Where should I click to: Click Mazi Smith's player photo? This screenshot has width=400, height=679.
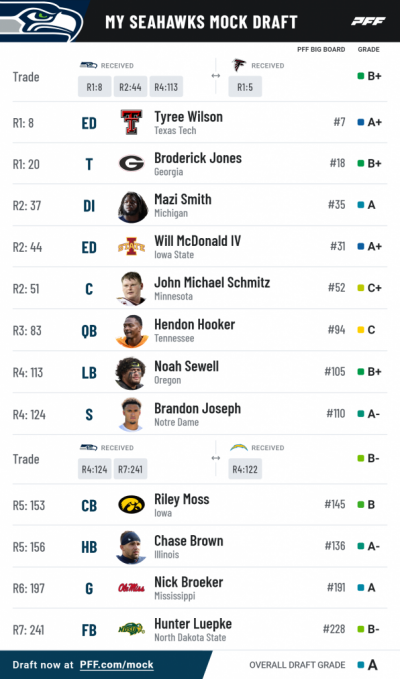pyautogui.click(x=132, y=207)
